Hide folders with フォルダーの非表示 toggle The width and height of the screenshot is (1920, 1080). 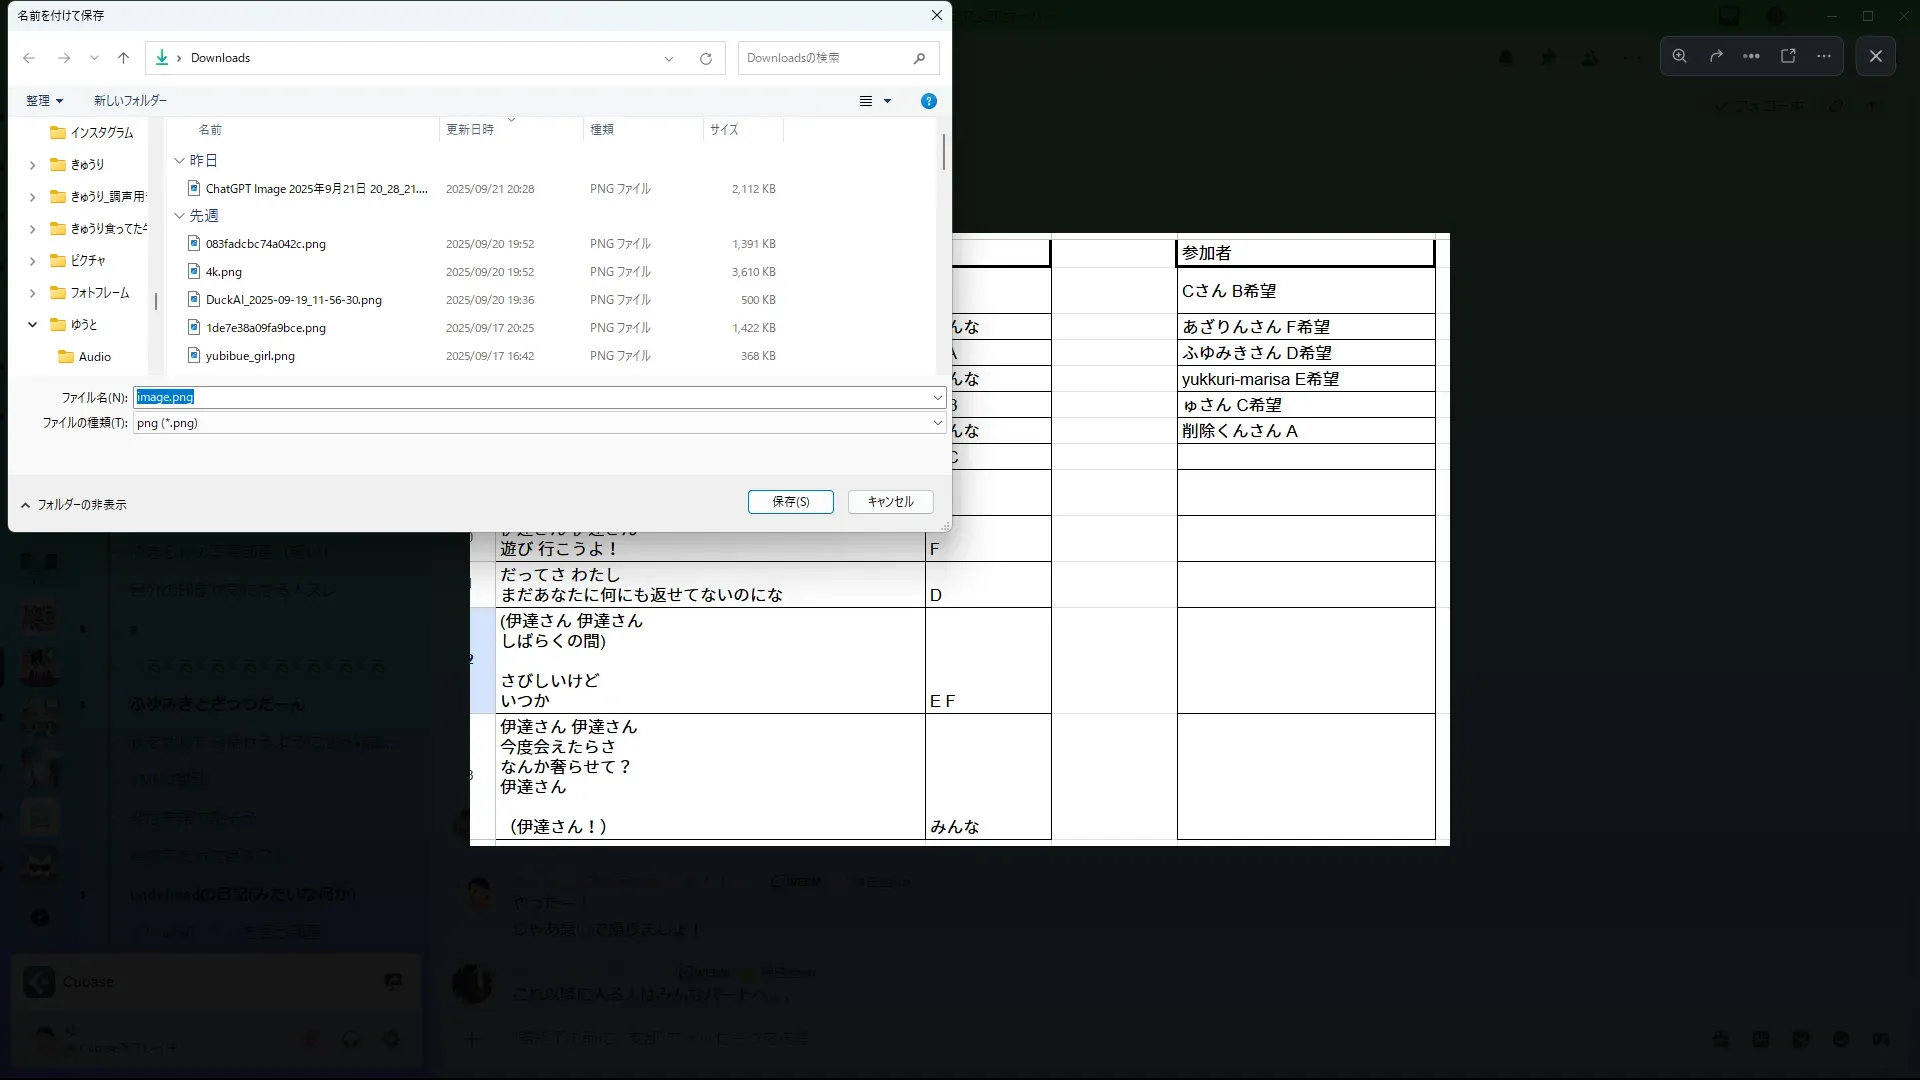(73, 505)
